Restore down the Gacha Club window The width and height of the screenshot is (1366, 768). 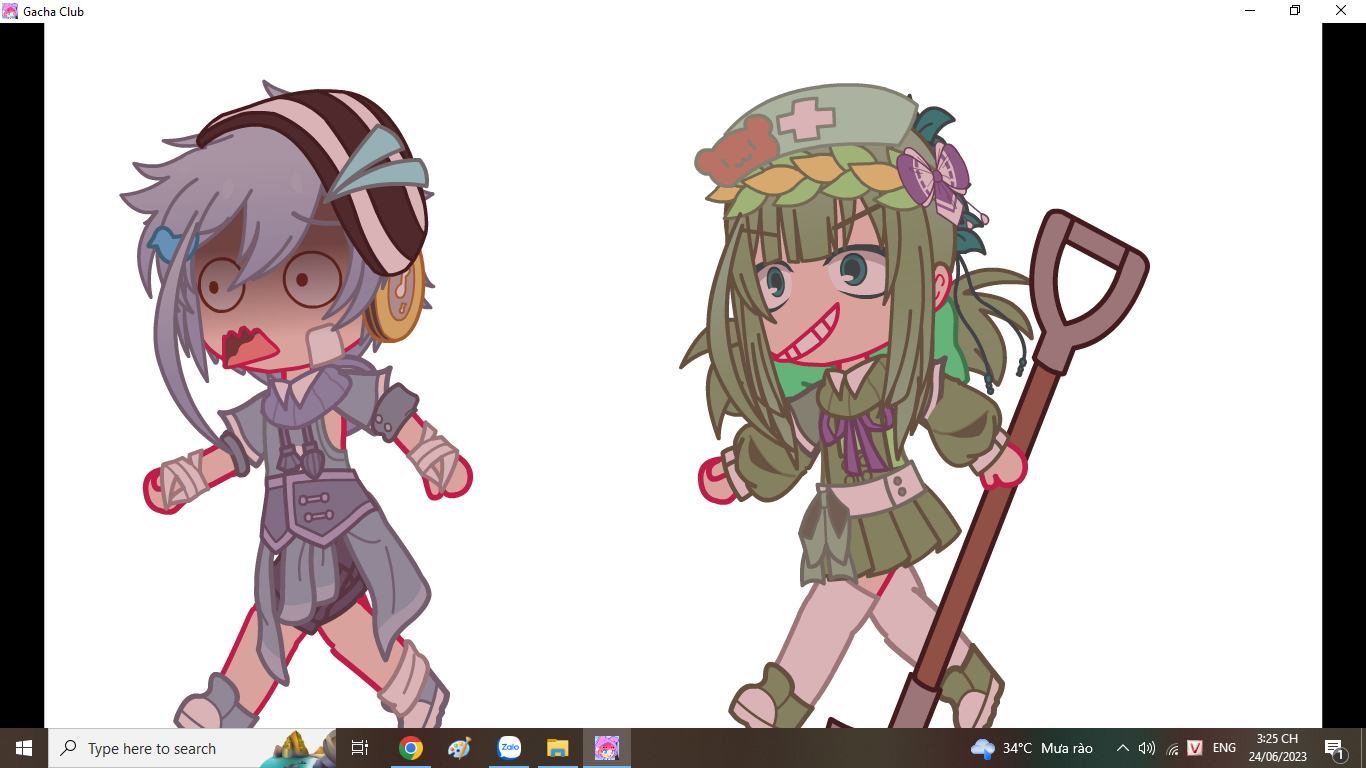pyautogui.click(x=1295, y=11)
